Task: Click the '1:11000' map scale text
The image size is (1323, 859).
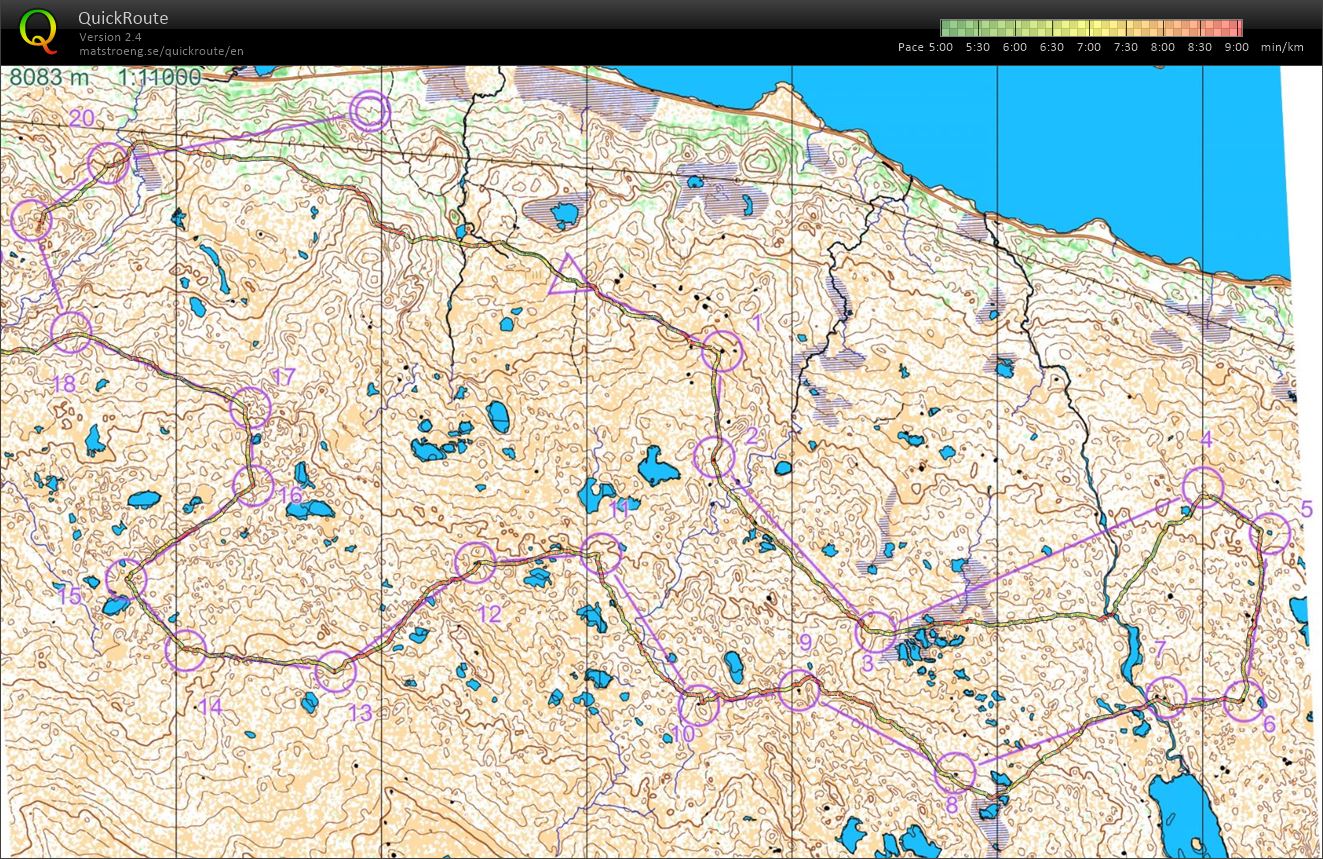Action: (159, 77)
